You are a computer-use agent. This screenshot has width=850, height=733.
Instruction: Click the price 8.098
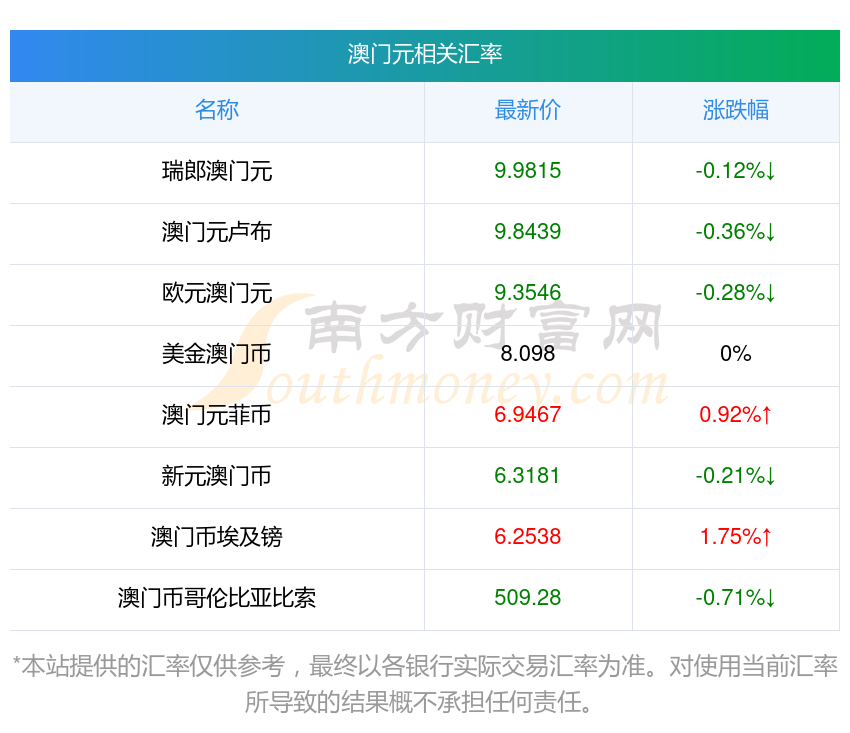click(x=527, y=353)
